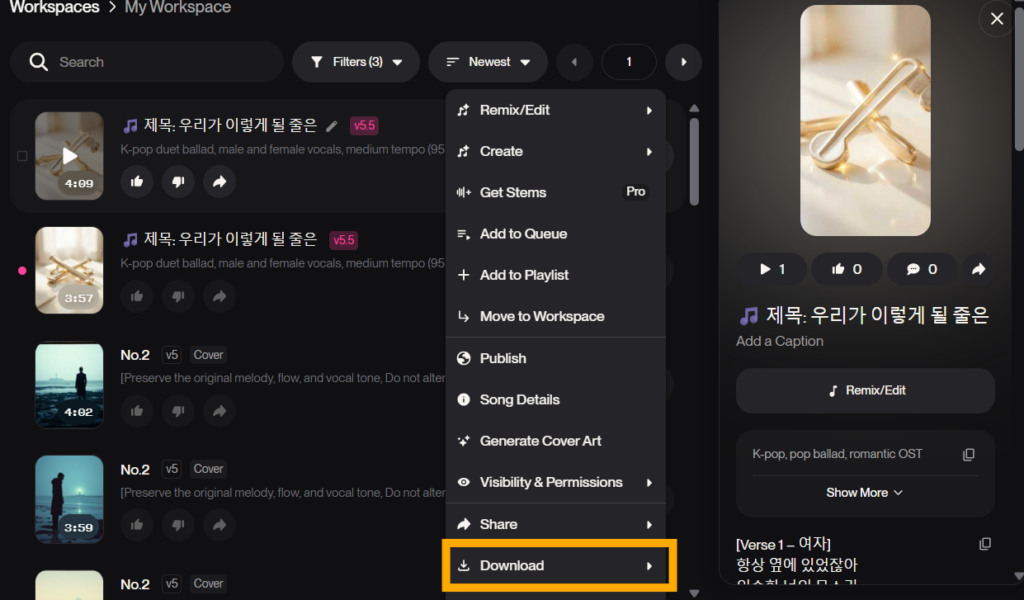
Task: Click the song list vertical scrollbar
Action: click(694, 160)
